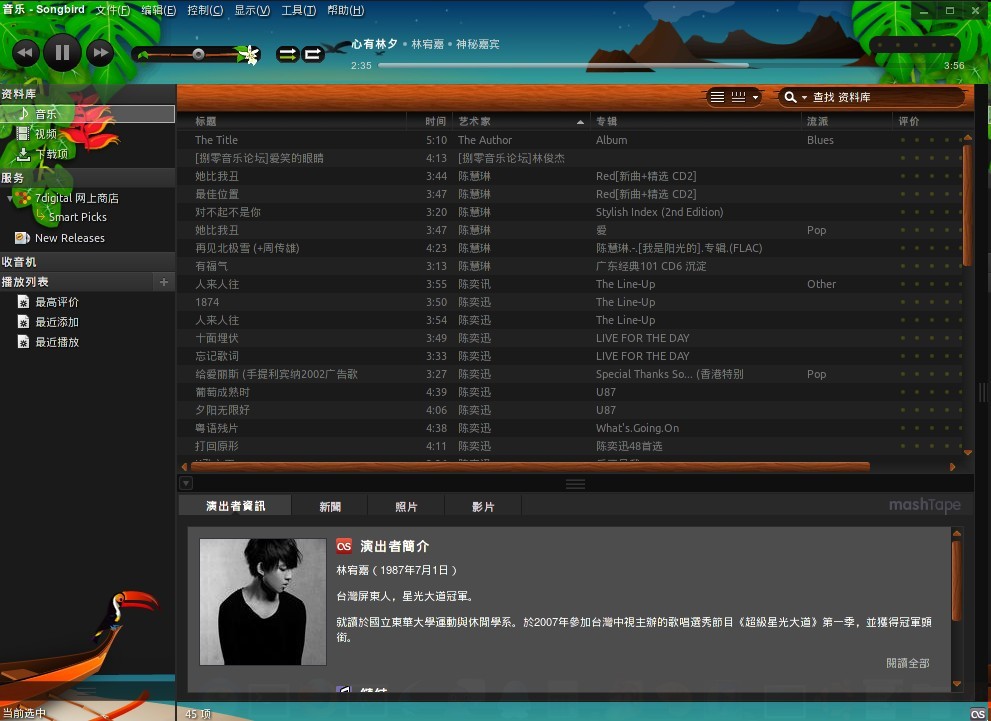Switch to list view icon

[x=717, y=97]
